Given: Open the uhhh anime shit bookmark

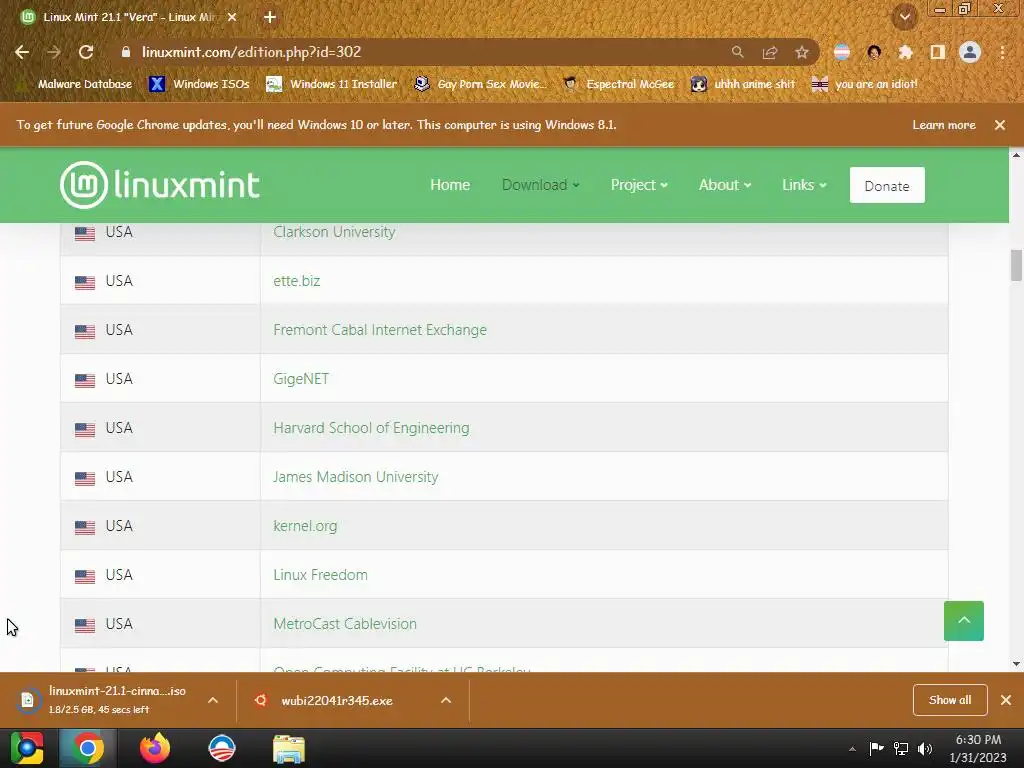Looking at the screenshot, I should pos(743,84).
